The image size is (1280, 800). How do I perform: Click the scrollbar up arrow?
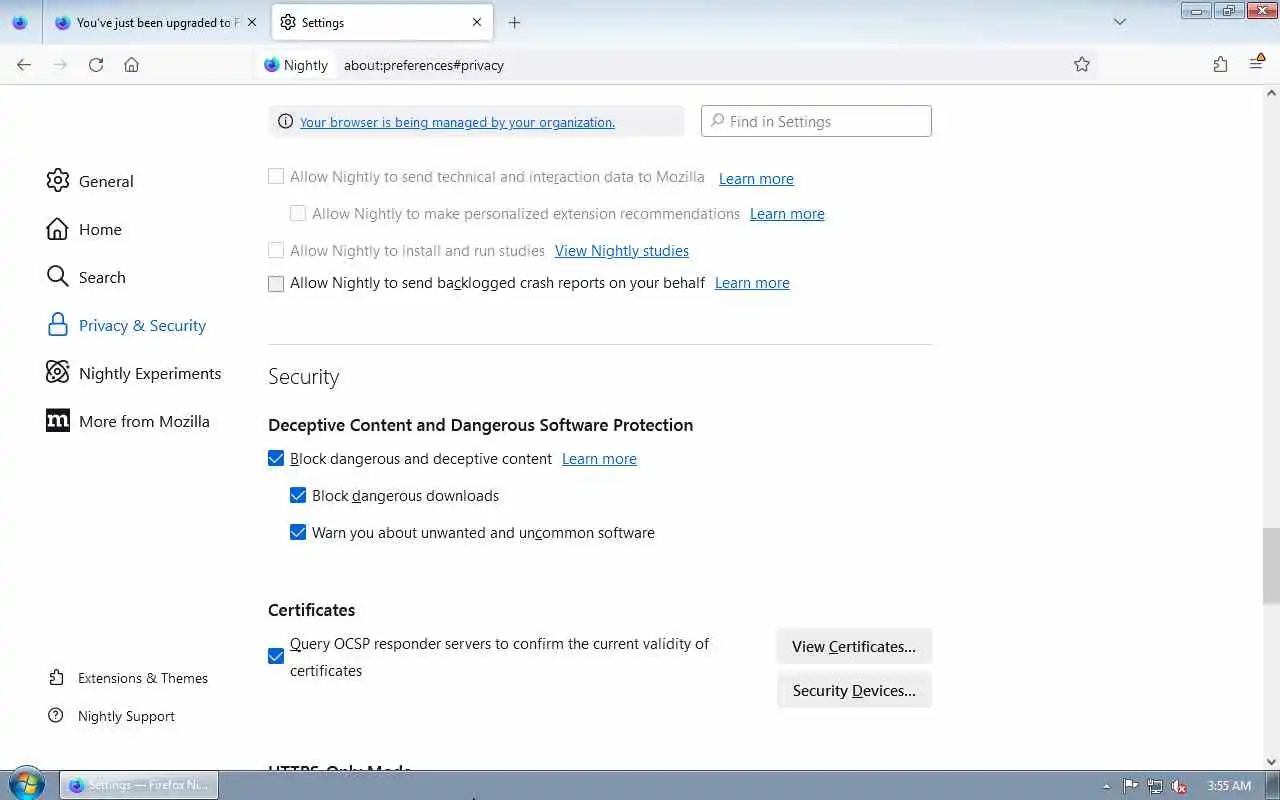click(x=1271, y=93)
